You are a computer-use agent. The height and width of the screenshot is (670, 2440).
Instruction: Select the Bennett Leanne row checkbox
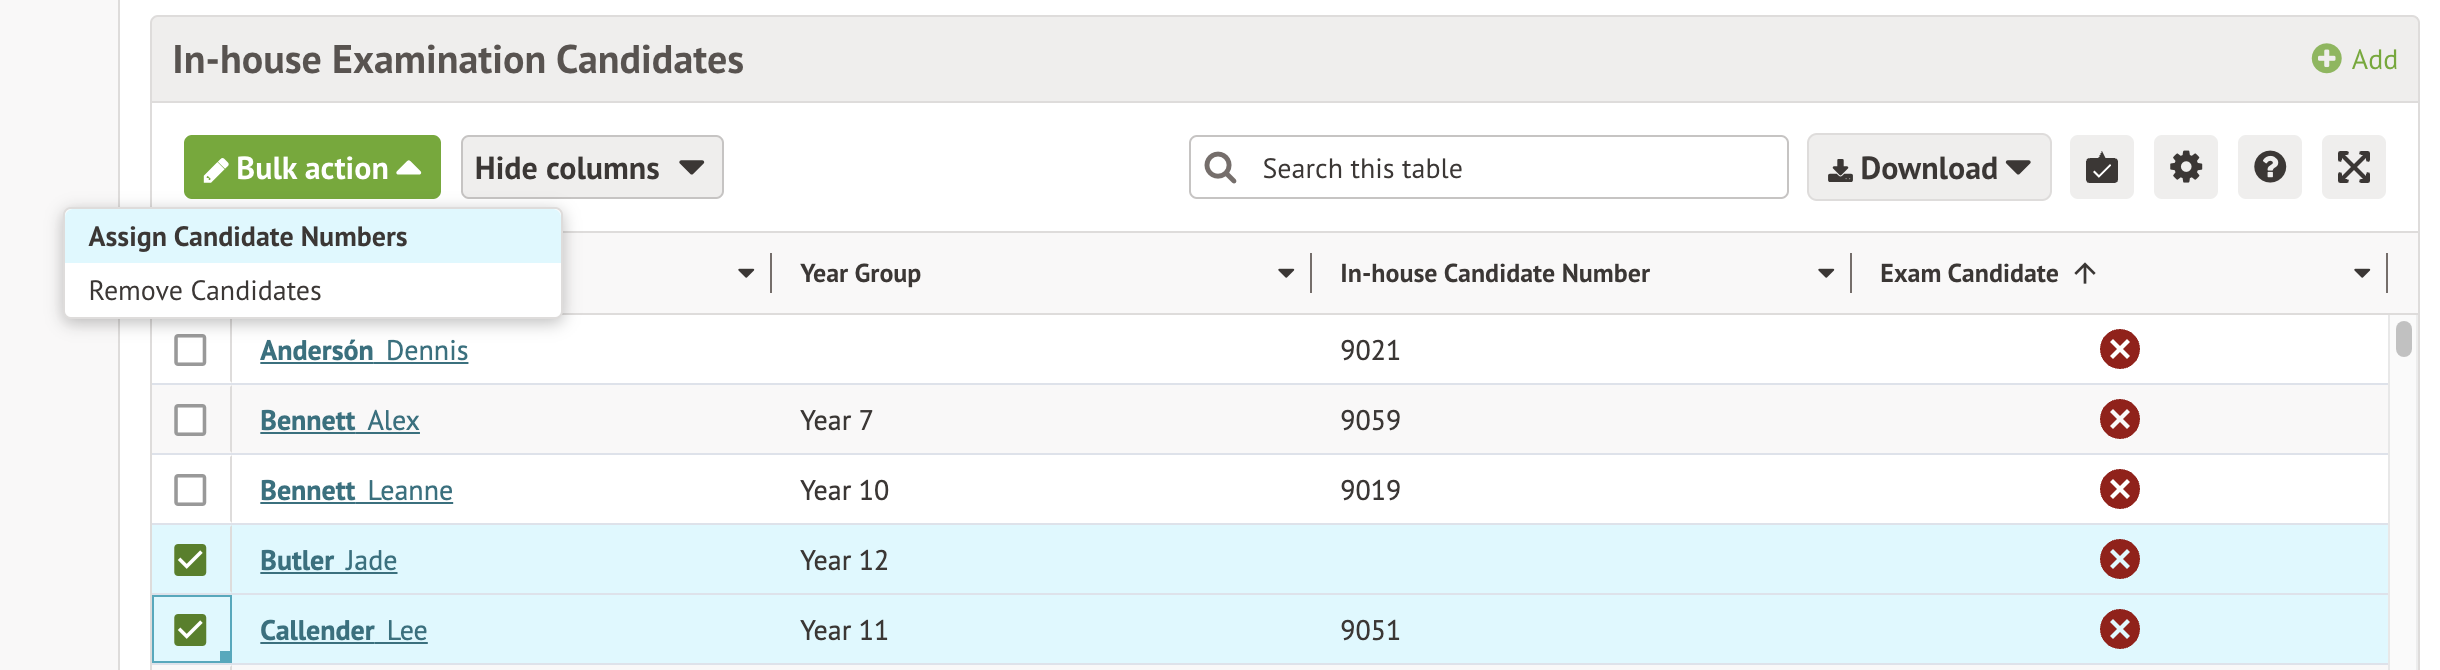click(x=190, y=490)
